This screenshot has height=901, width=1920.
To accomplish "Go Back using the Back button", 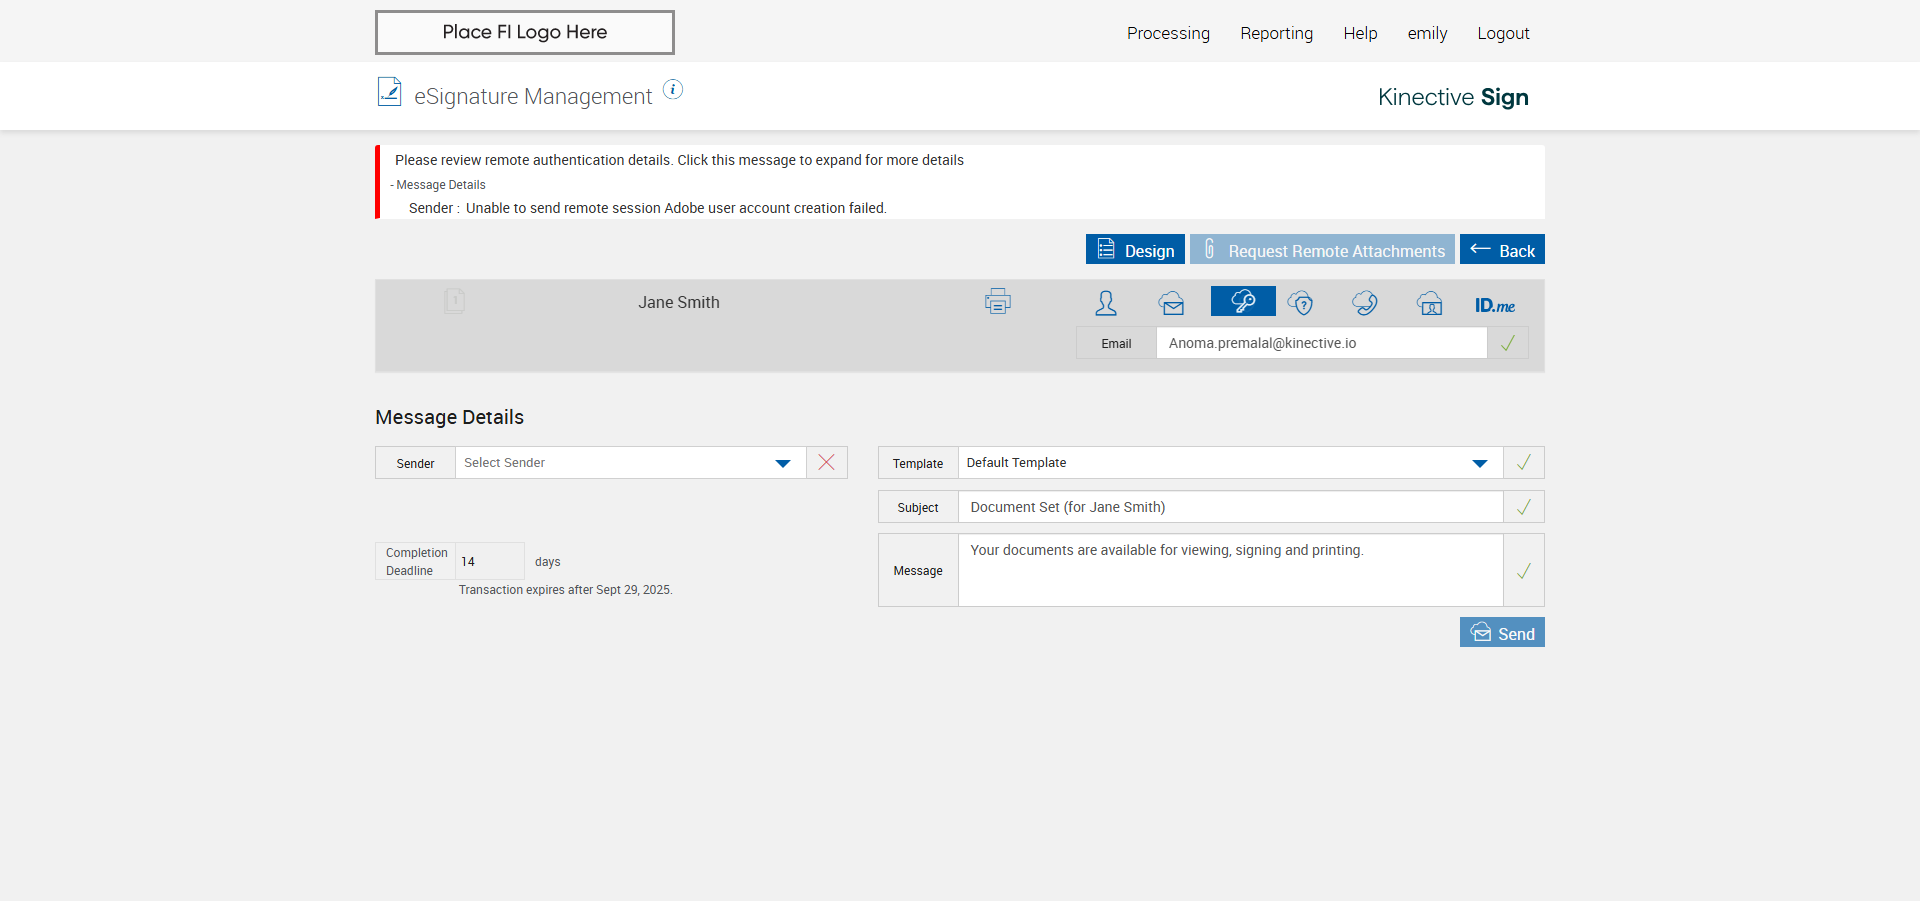I will [1502, 249].
